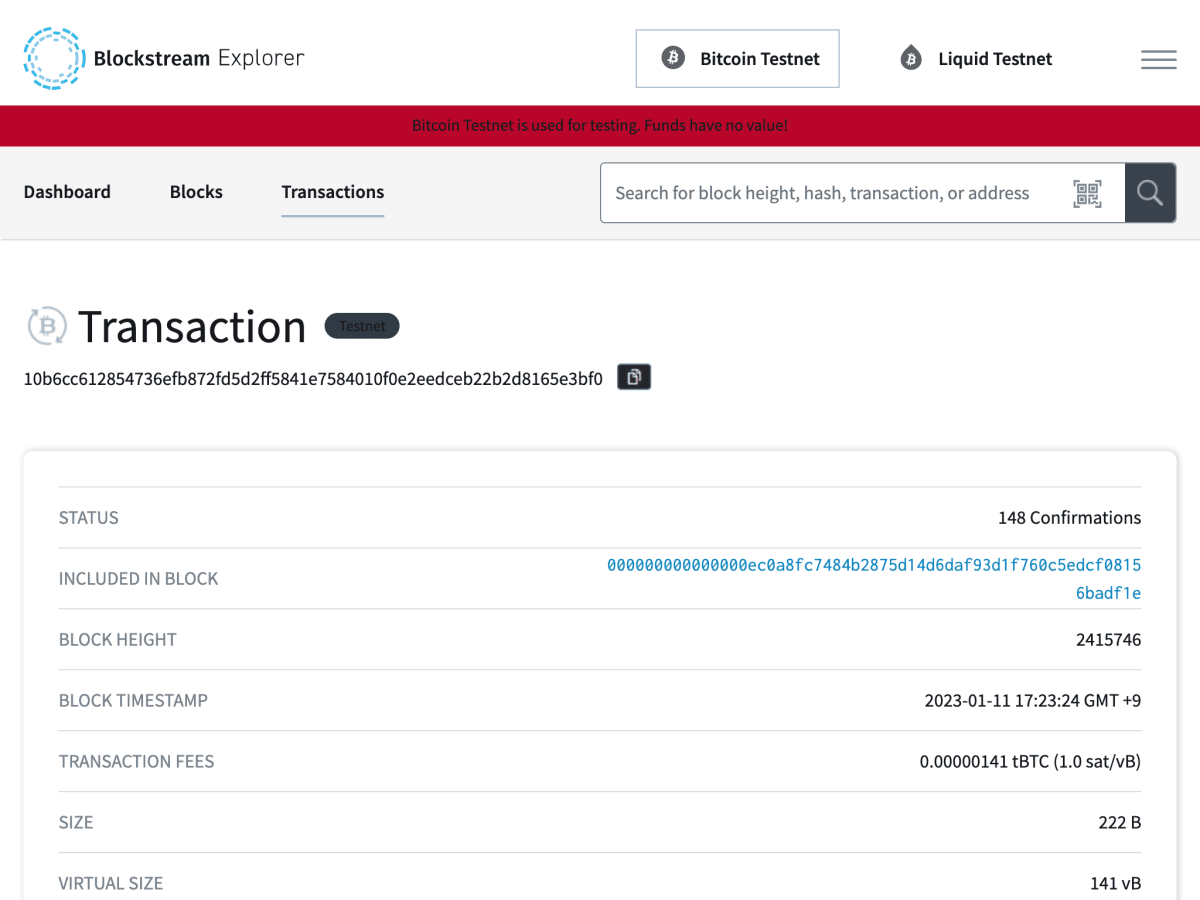Click the size value 222 B
The width and height of the screenshot is (1200, 900).
tap(1120, 823)
